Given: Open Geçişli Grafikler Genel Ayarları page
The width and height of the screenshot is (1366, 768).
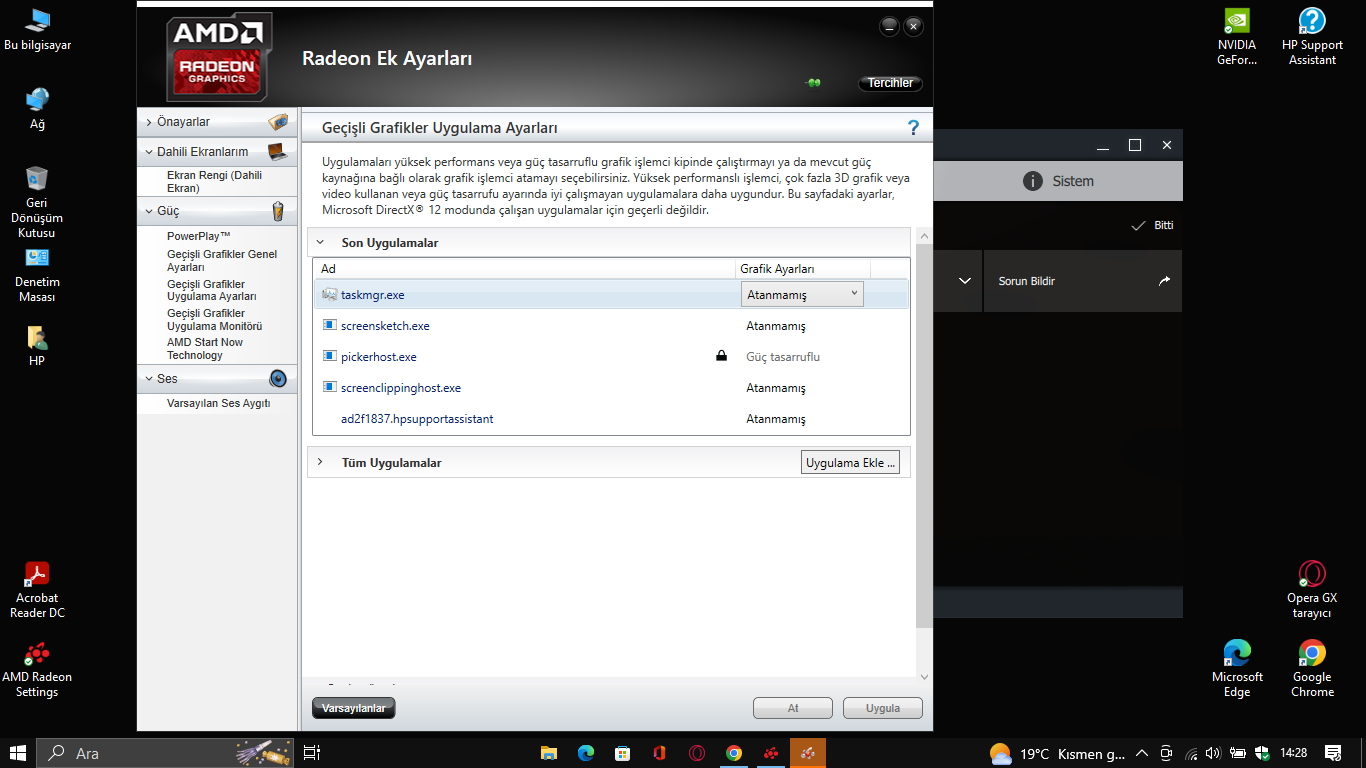Looking at the screenshot, I should [222, 261].
